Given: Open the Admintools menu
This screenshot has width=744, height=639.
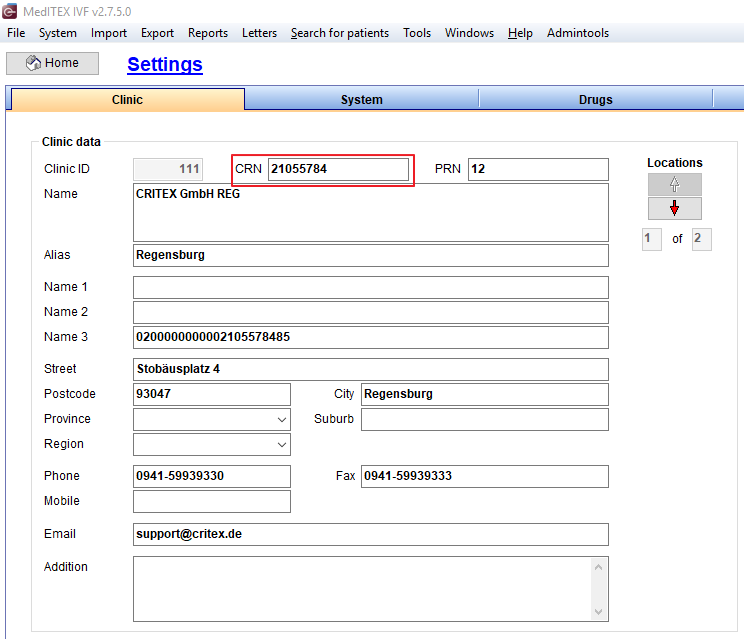Looking at the screenshot, I should [577, 33].
